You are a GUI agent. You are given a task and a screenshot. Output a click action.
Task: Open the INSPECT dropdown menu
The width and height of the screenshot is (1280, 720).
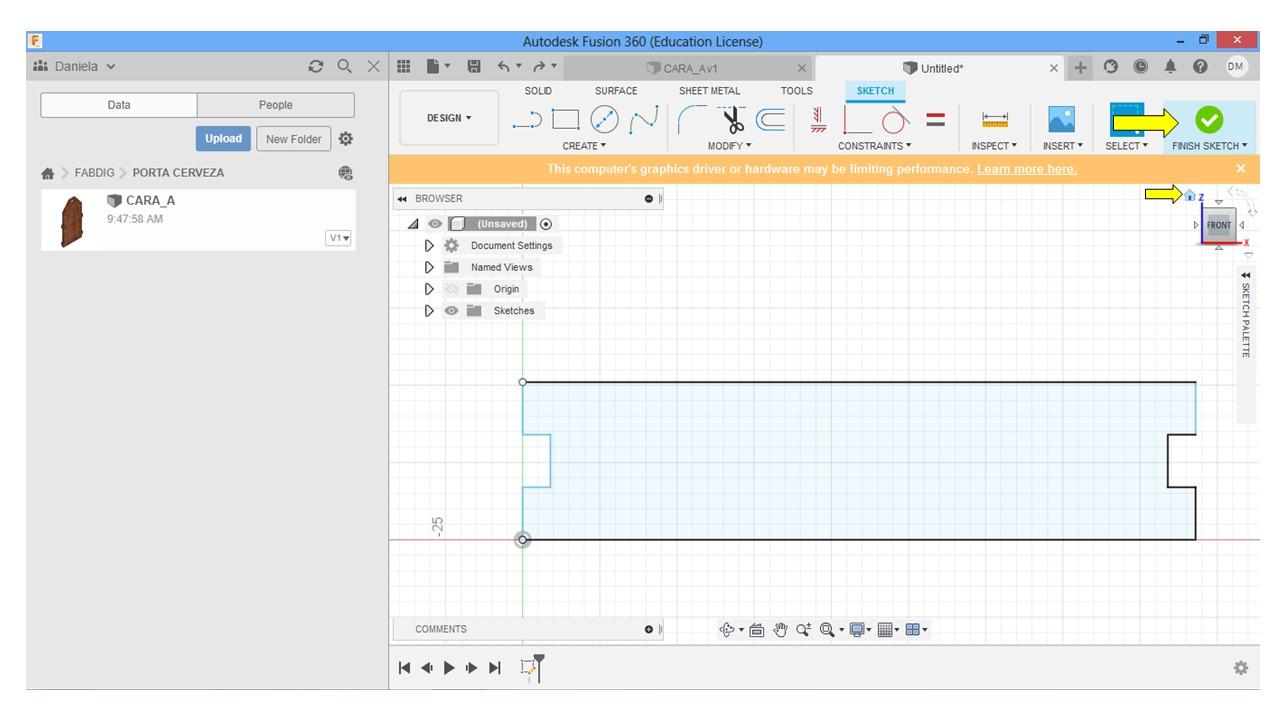[994, 146]
